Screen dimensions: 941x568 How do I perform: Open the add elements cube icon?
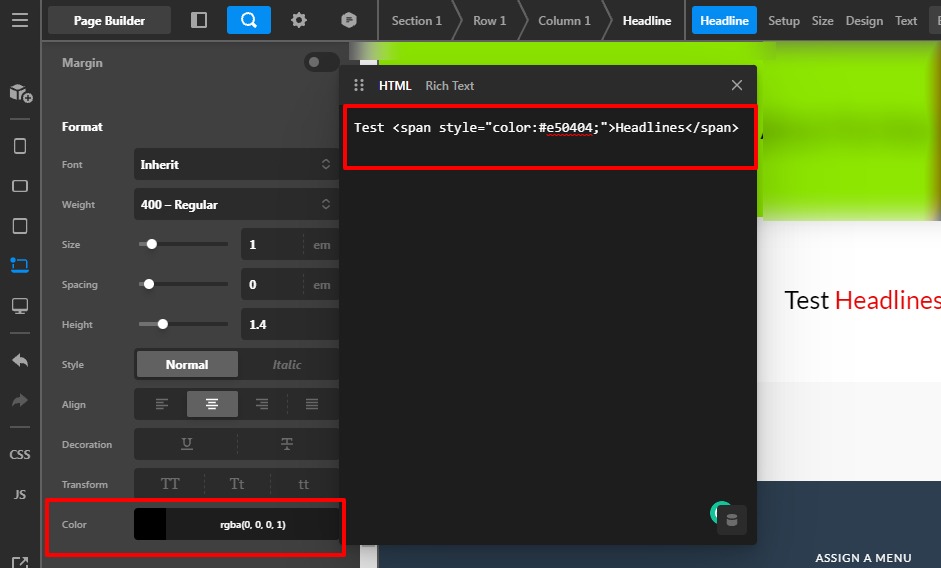[20, 93]
